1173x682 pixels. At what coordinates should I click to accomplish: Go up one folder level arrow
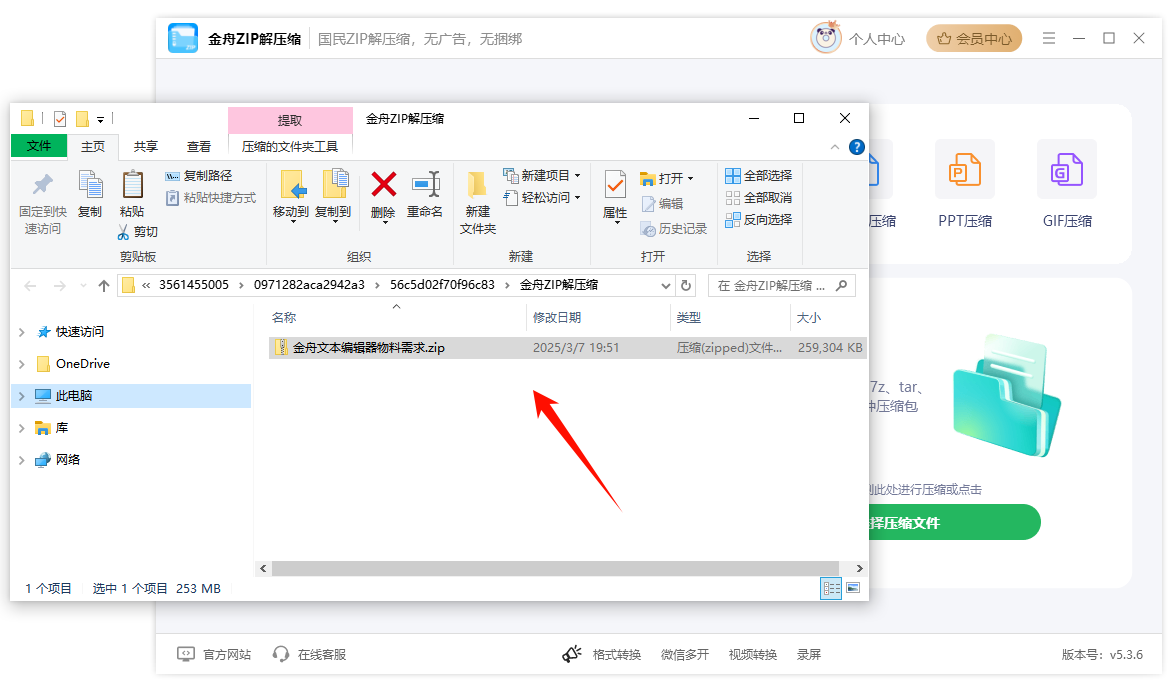(104, 286)
